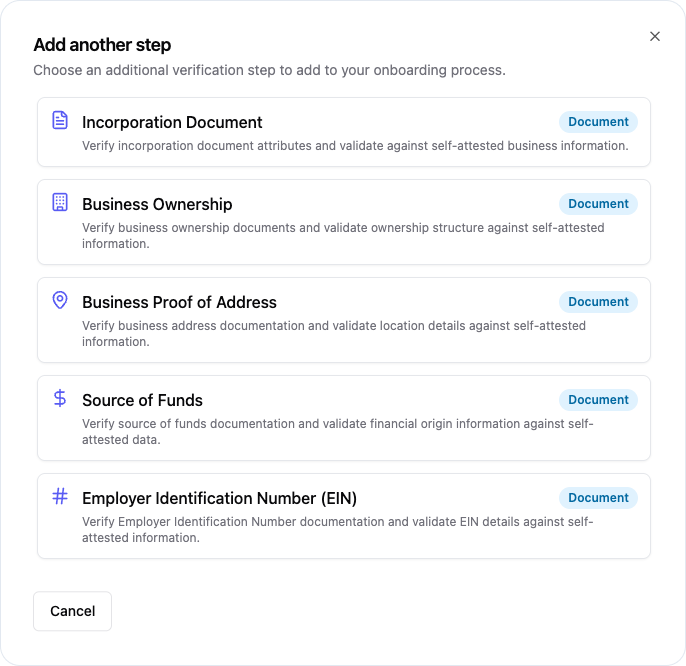
Task: Click the EIN hash symbol icon
Action: tap(60, 496)
